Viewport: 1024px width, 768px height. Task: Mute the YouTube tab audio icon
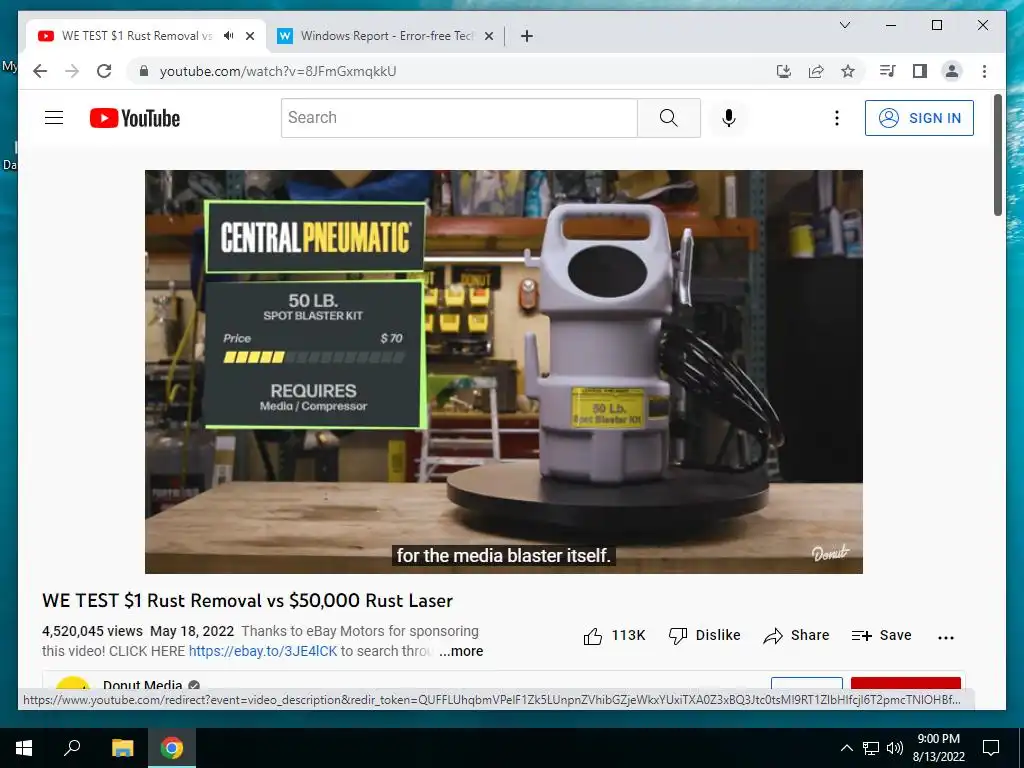tap(228, 36)
